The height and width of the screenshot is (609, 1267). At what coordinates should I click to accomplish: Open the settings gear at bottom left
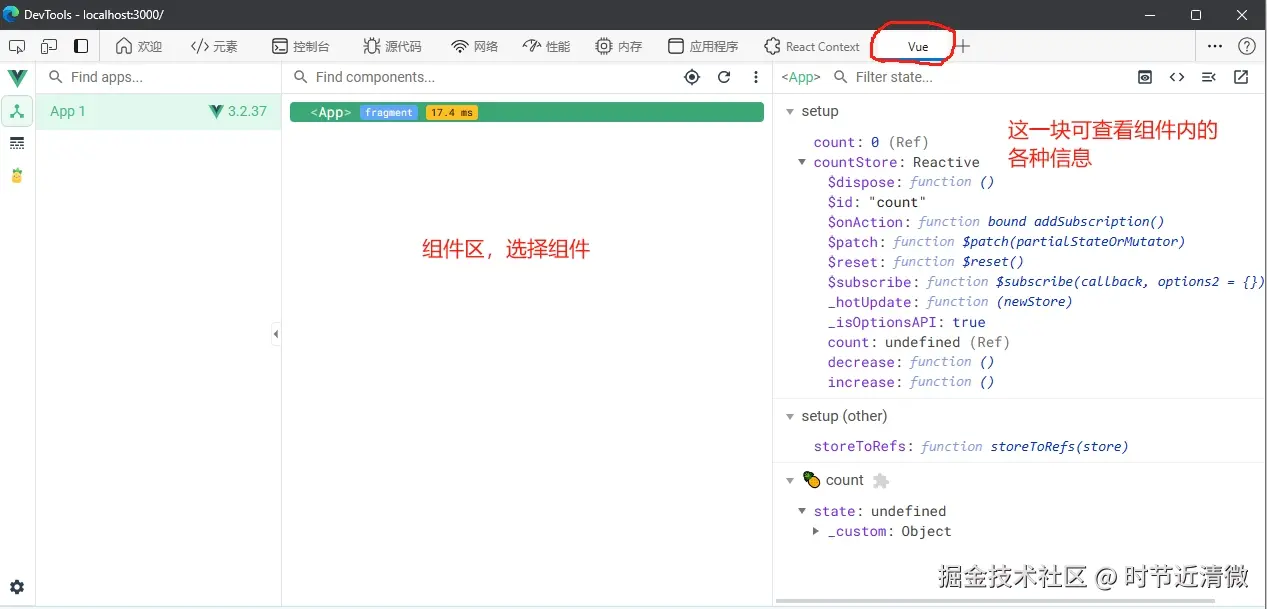pyautogui.click(x=17, y=587)
